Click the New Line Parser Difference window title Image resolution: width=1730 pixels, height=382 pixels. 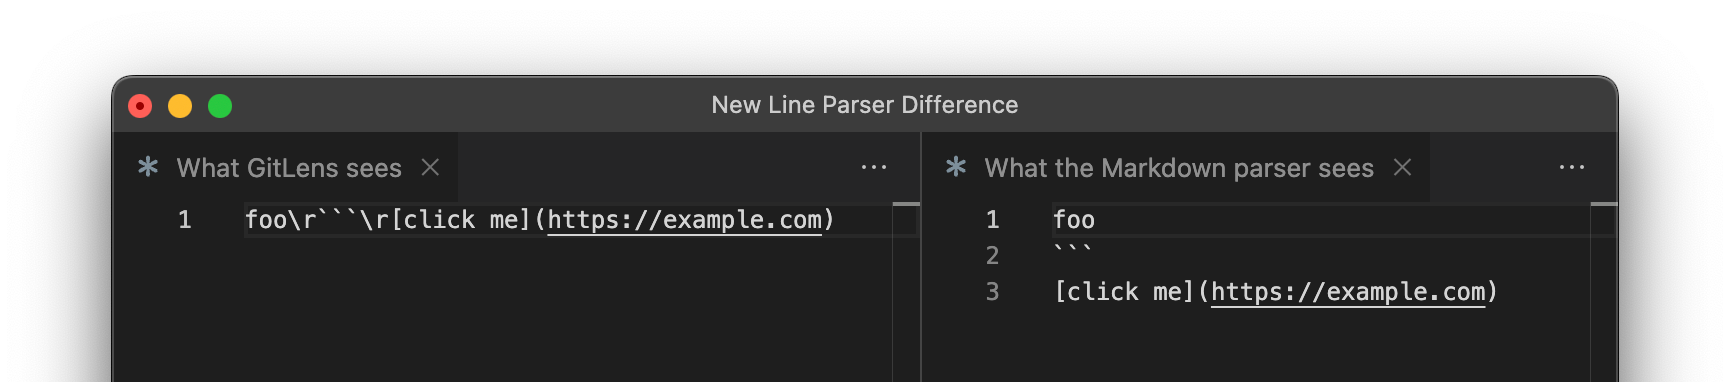coord(865,105)
